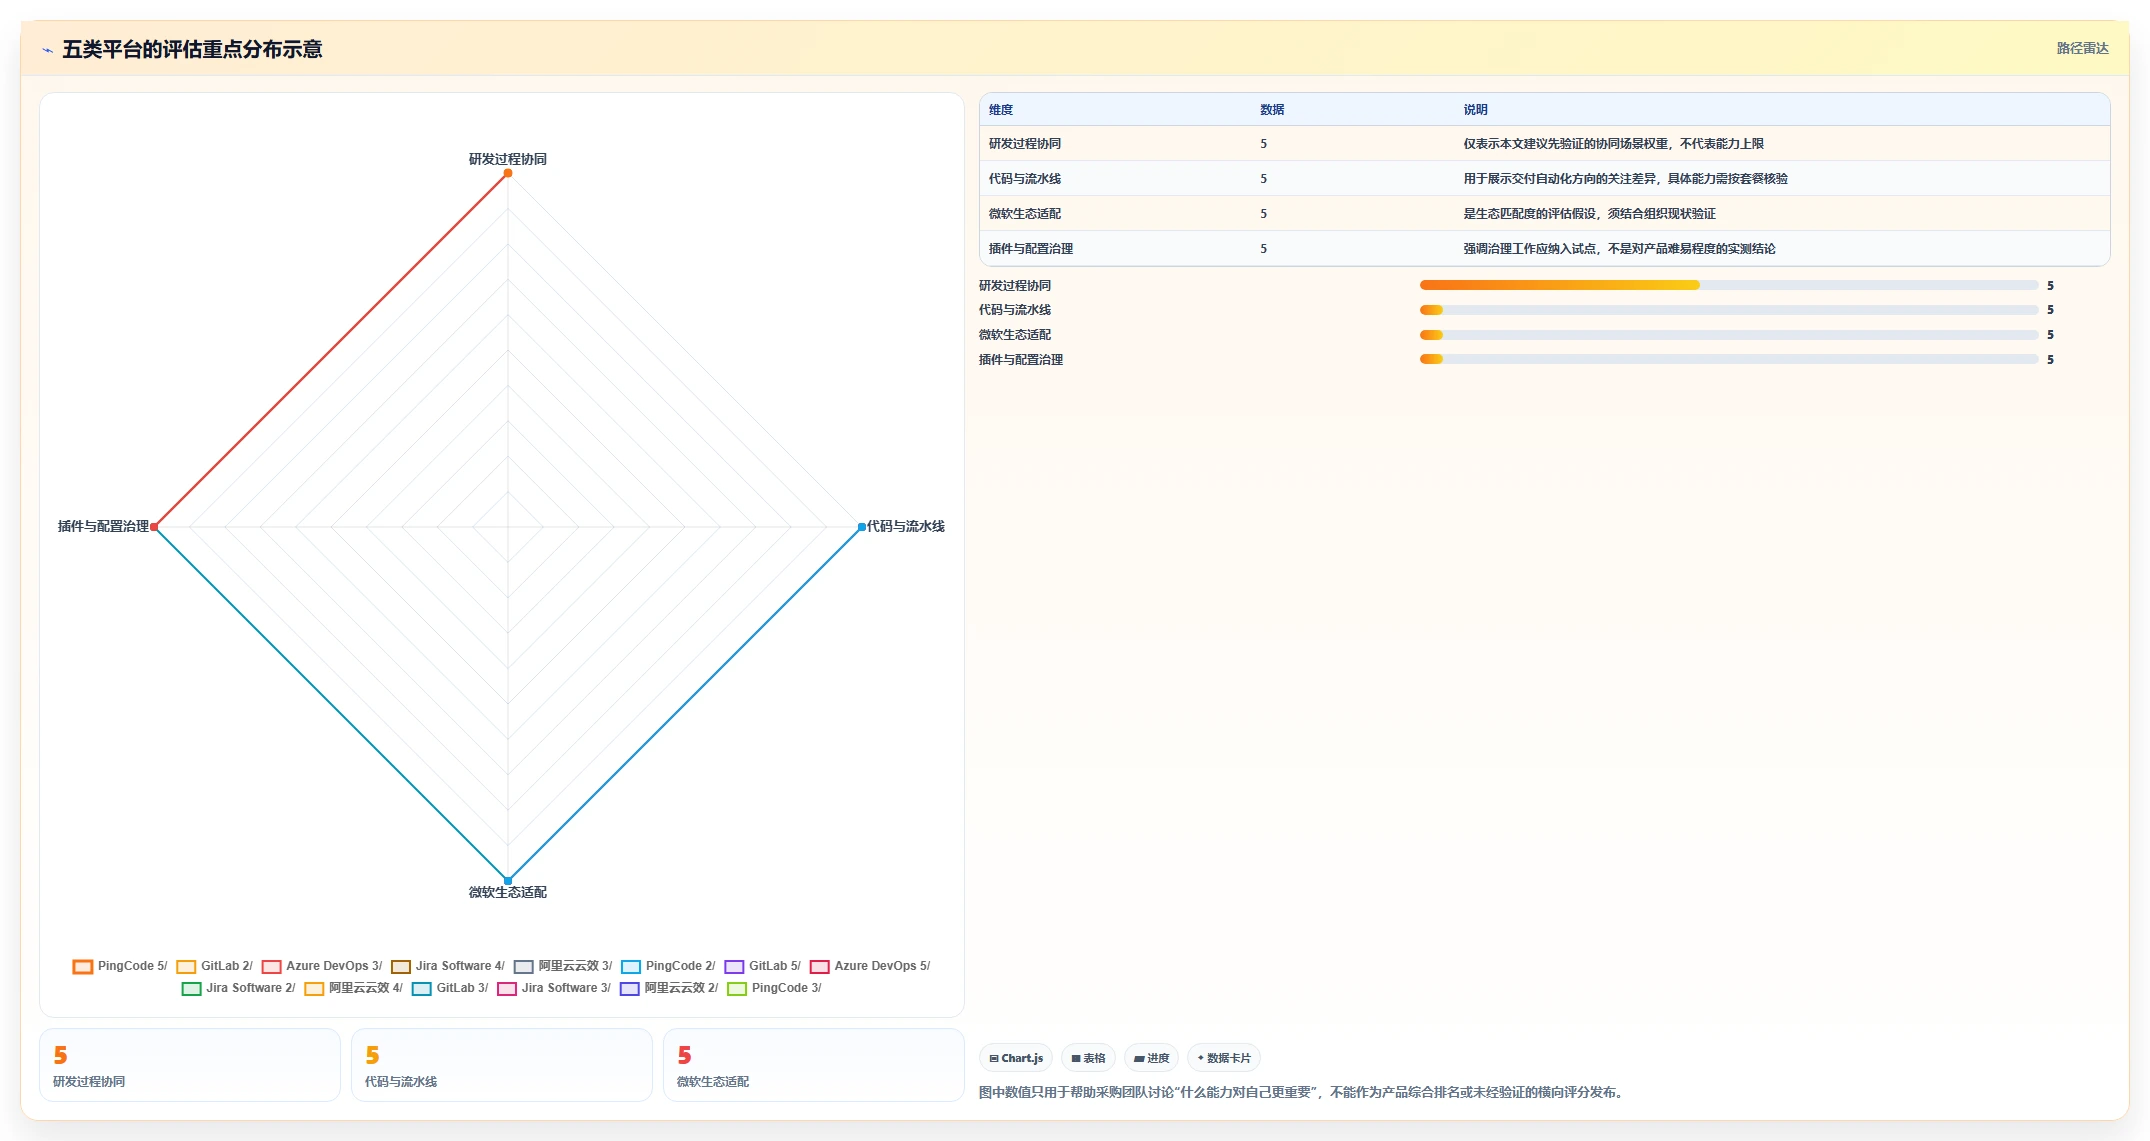Select the 微软生态适配 table row cell

[1025, 214]
